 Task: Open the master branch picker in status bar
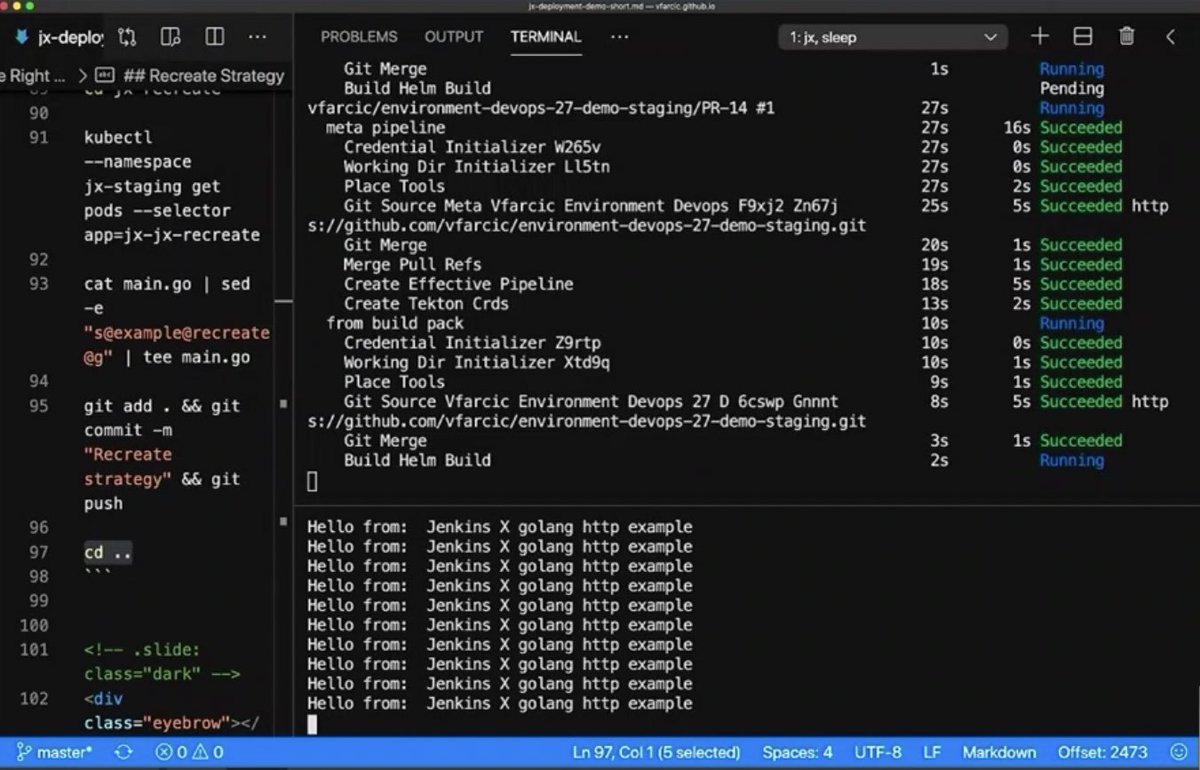tap(55, 752)
